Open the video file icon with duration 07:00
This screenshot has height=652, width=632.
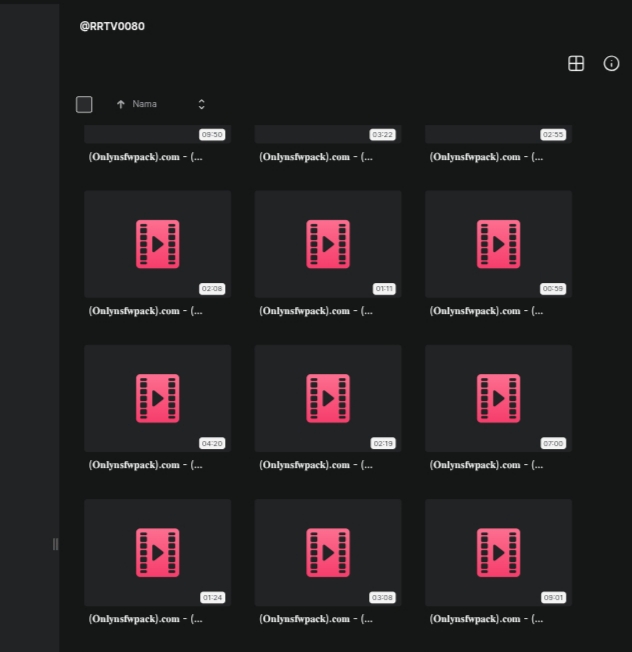pyautogui.click(x=498, y=398)
